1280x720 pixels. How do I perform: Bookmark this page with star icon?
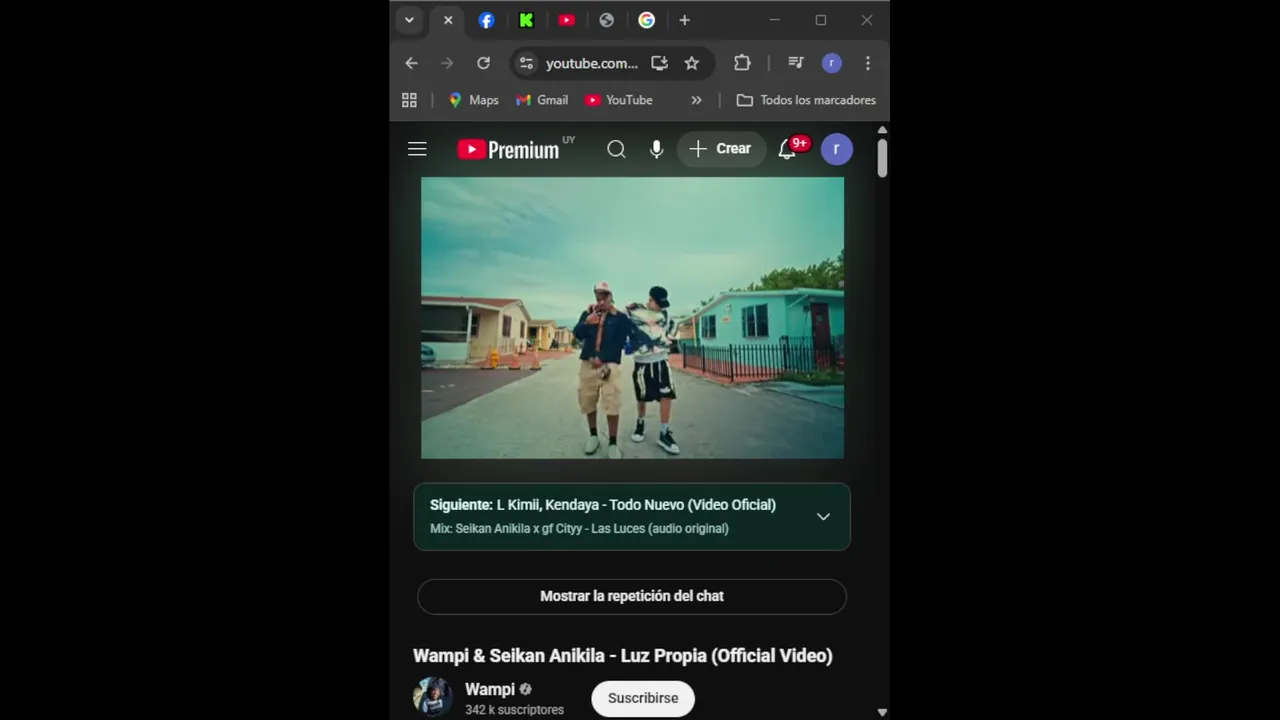pyautogui.click(x=691, y=63)
